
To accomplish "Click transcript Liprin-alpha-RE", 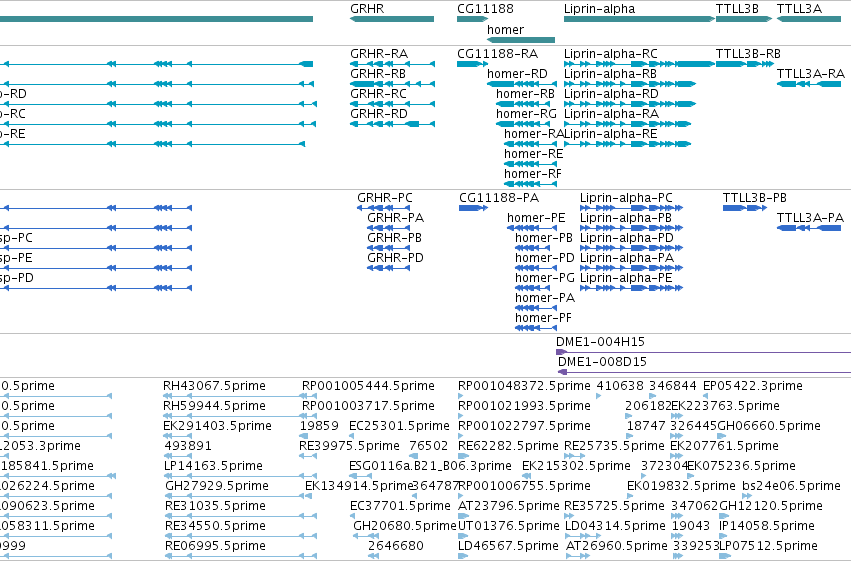I will coord(611,134).
